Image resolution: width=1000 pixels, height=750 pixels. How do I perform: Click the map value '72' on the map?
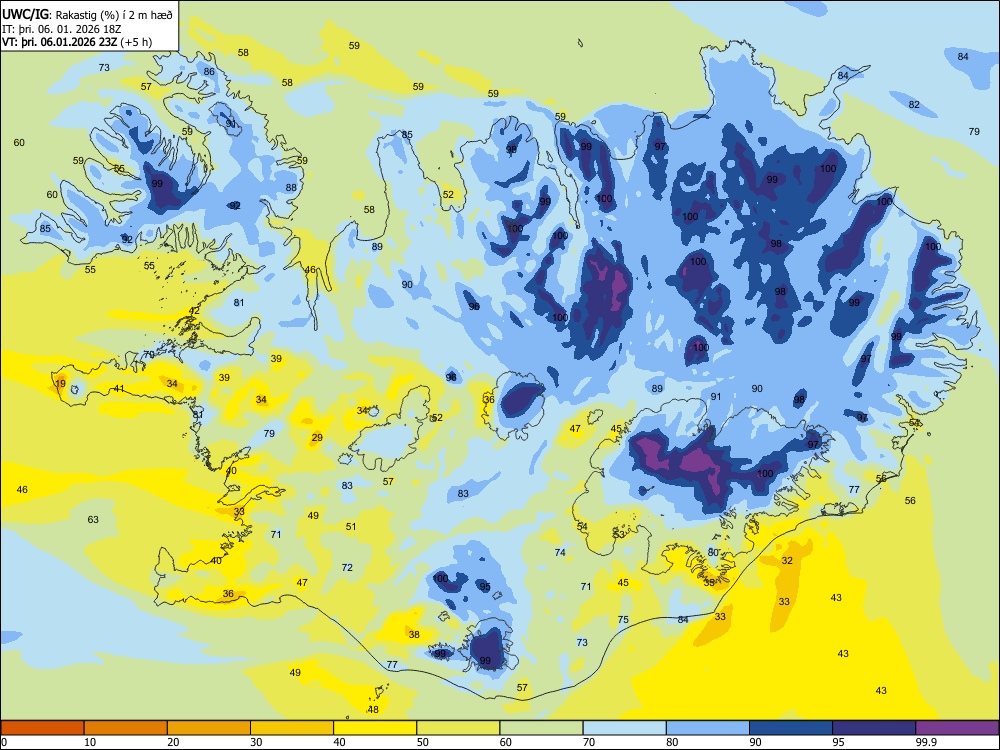click(347, 568)
